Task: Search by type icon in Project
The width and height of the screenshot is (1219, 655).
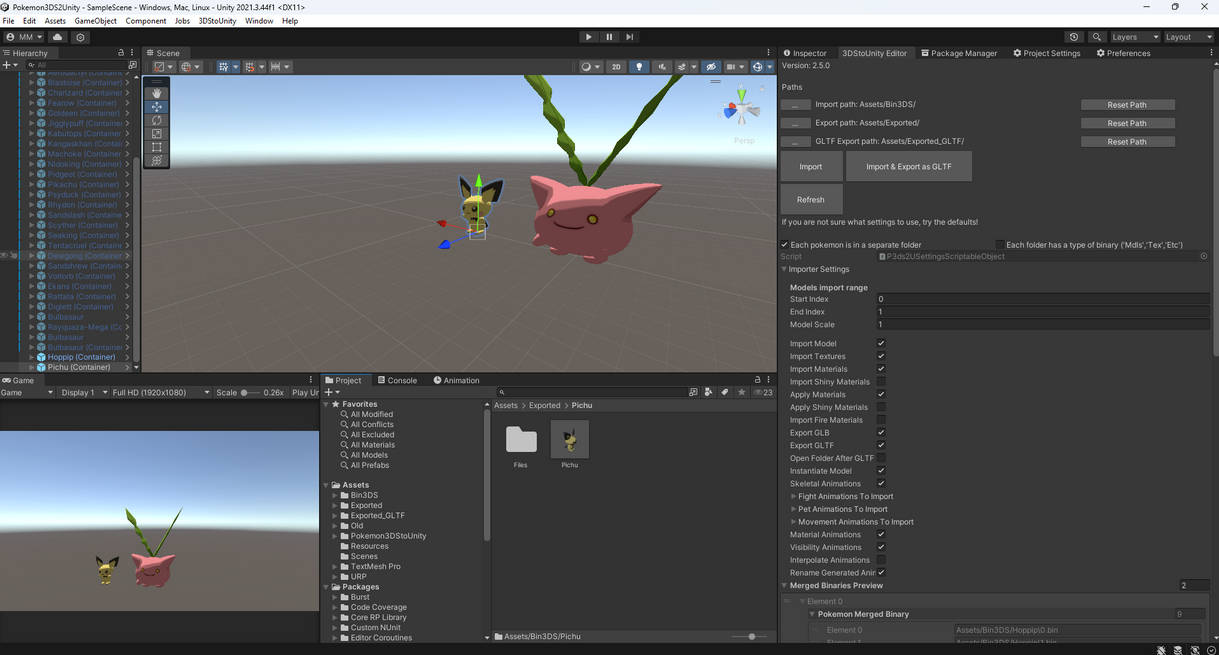Action: click(708, 392)
